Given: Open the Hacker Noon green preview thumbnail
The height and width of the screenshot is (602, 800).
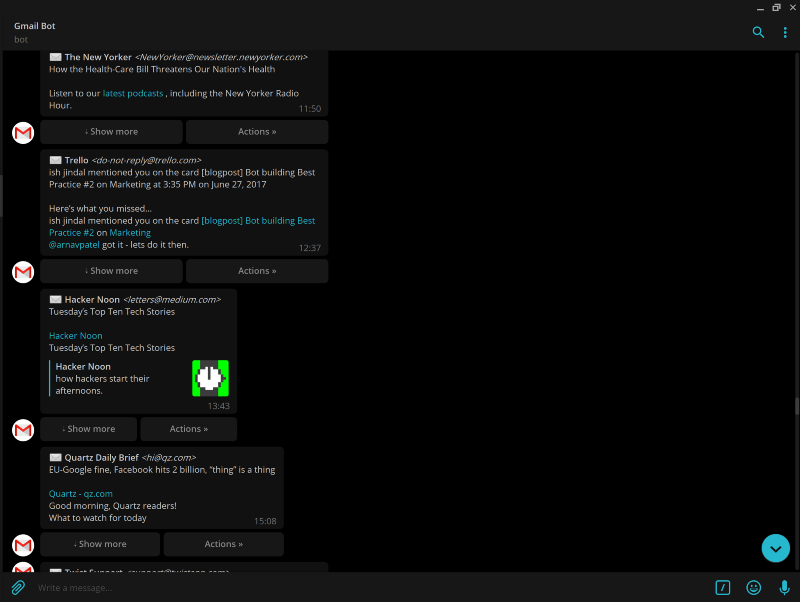Looking at the screenshot, I should click(210, 378).
